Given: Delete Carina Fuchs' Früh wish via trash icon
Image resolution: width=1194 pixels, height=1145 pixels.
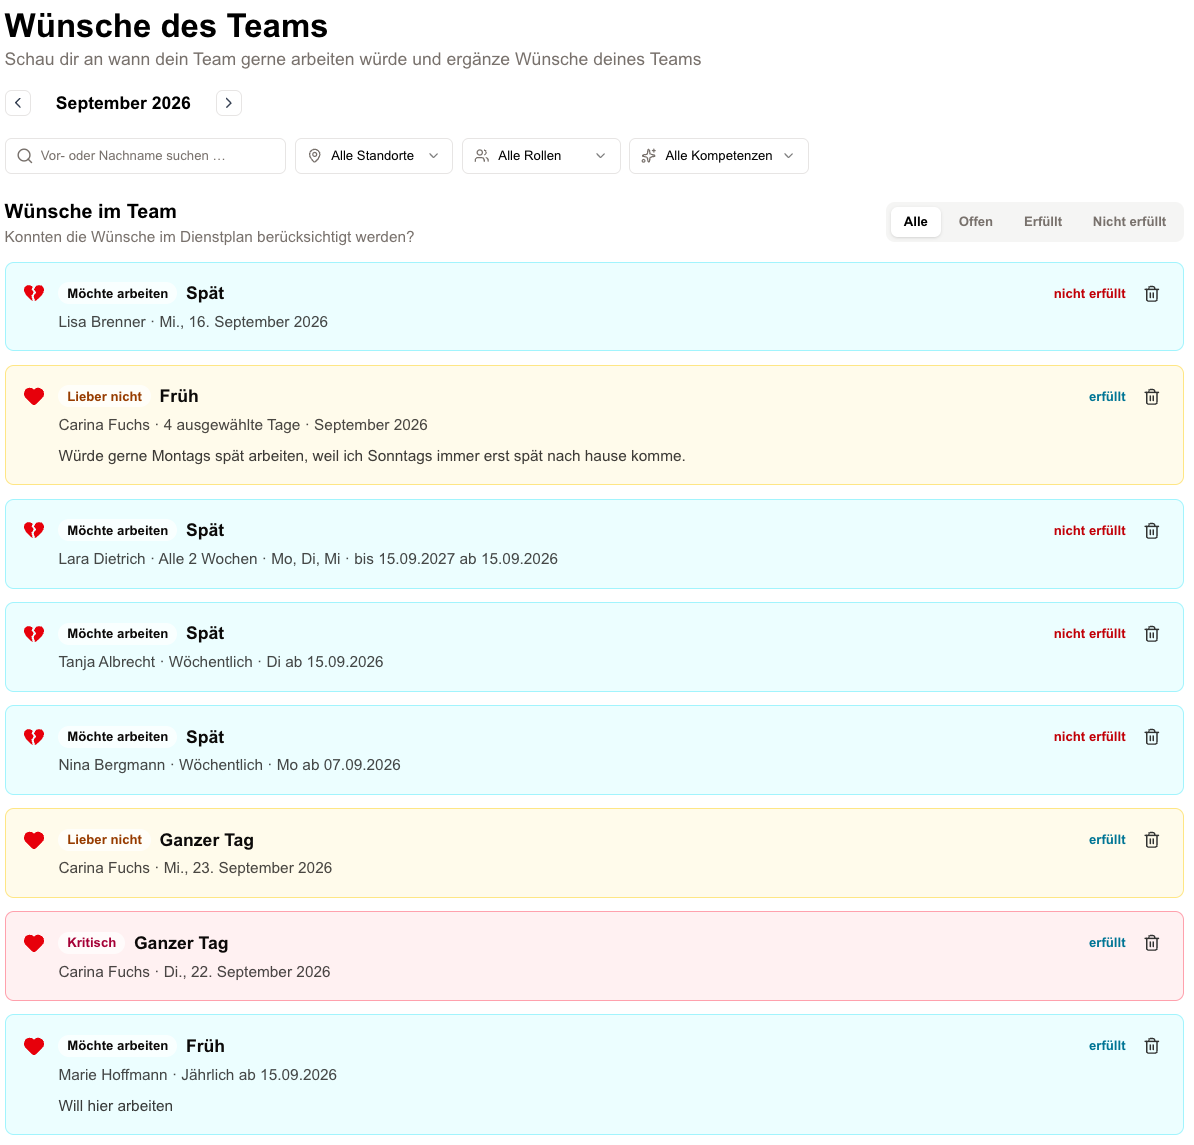Looking at the screenshot, I should tap(1151, 397).
